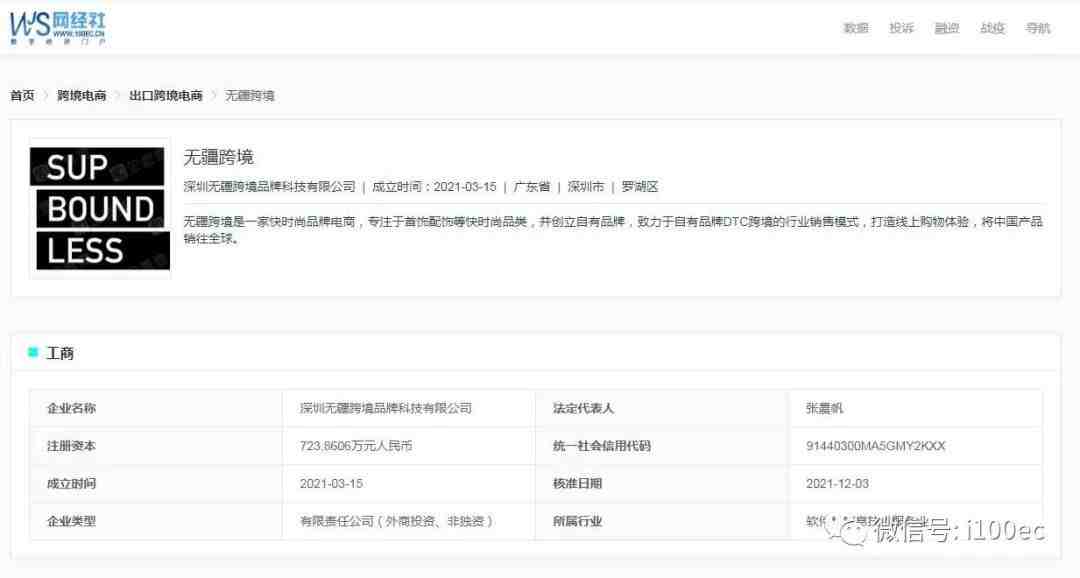Select the legal representative name 张晨帆
The width and height of the screenshot is (1080, 578).
coord(824,409)
